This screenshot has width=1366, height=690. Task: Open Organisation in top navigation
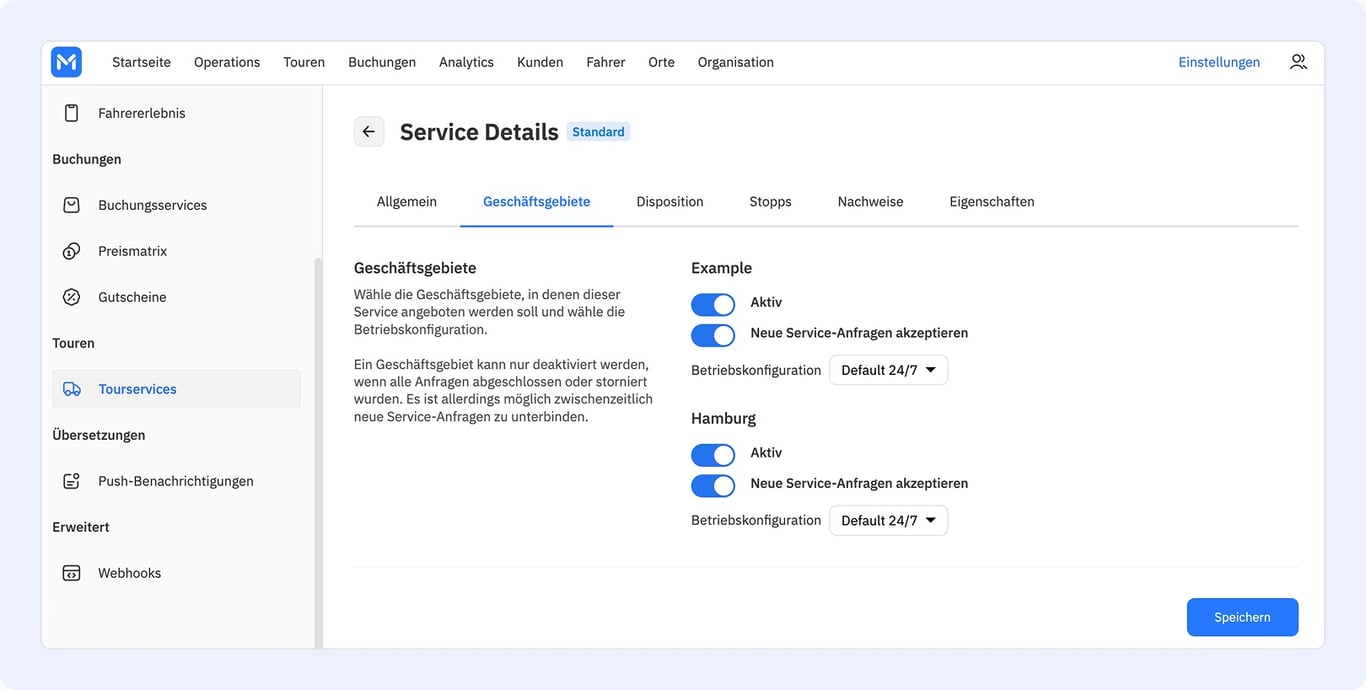[736, 62]
